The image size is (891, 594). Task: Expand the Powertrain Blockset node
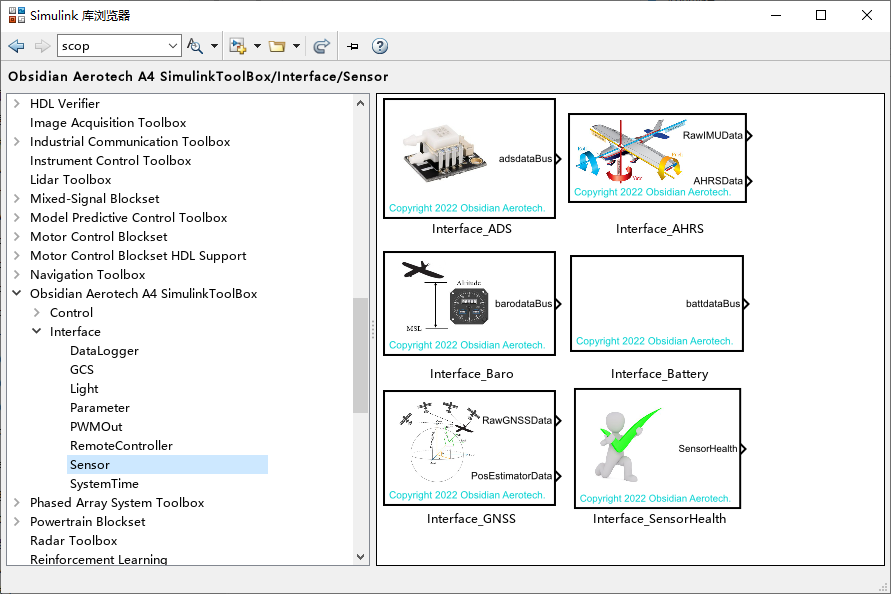click(x=17, y=522)
